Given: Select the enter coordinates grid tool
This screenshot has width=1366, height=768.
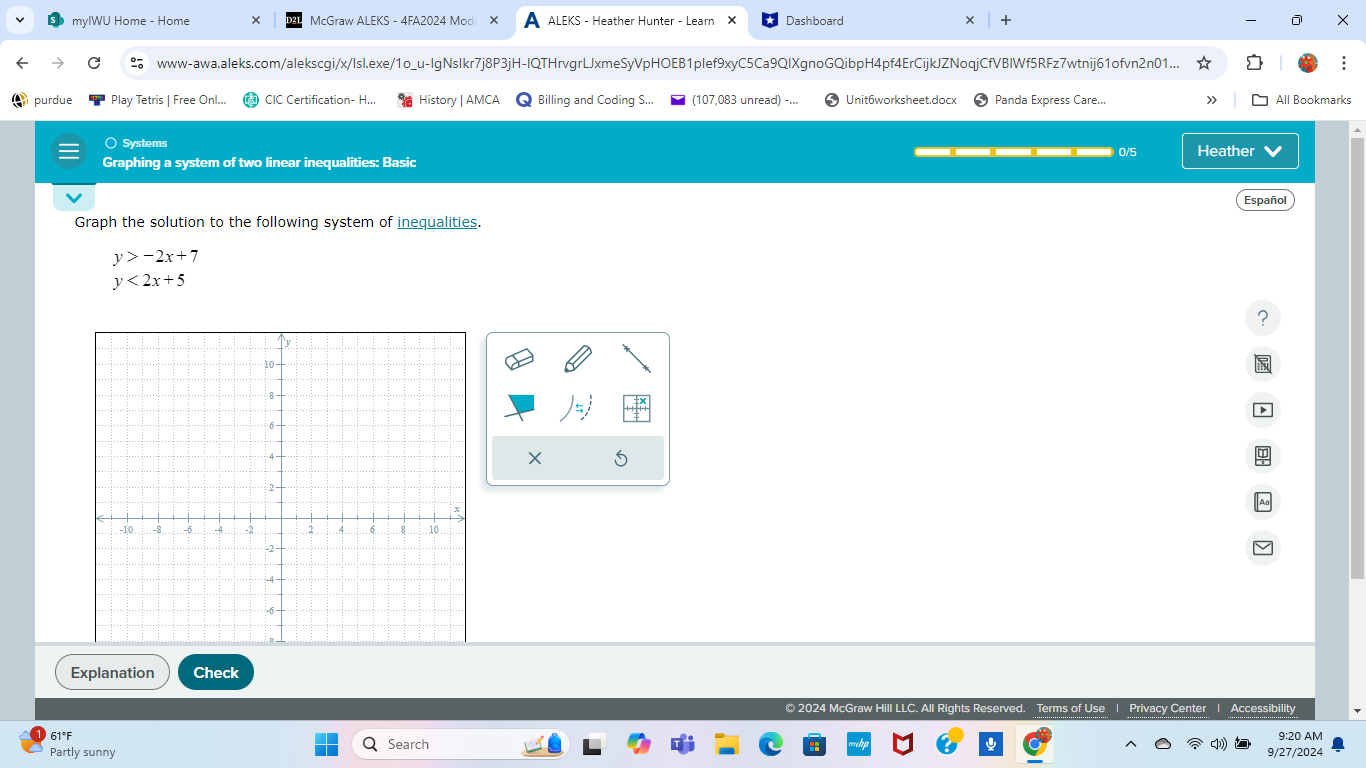Looking at the screenshot, I should click(637, 407).
